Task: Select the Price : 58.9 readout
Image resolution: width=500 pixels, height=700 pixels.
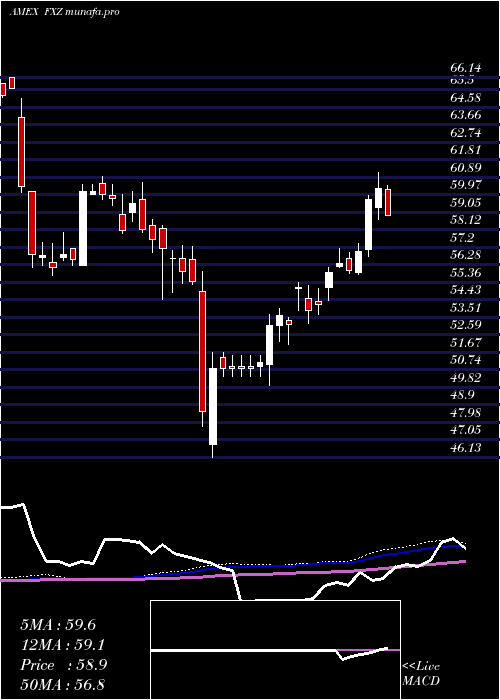Action: point(63,665)
